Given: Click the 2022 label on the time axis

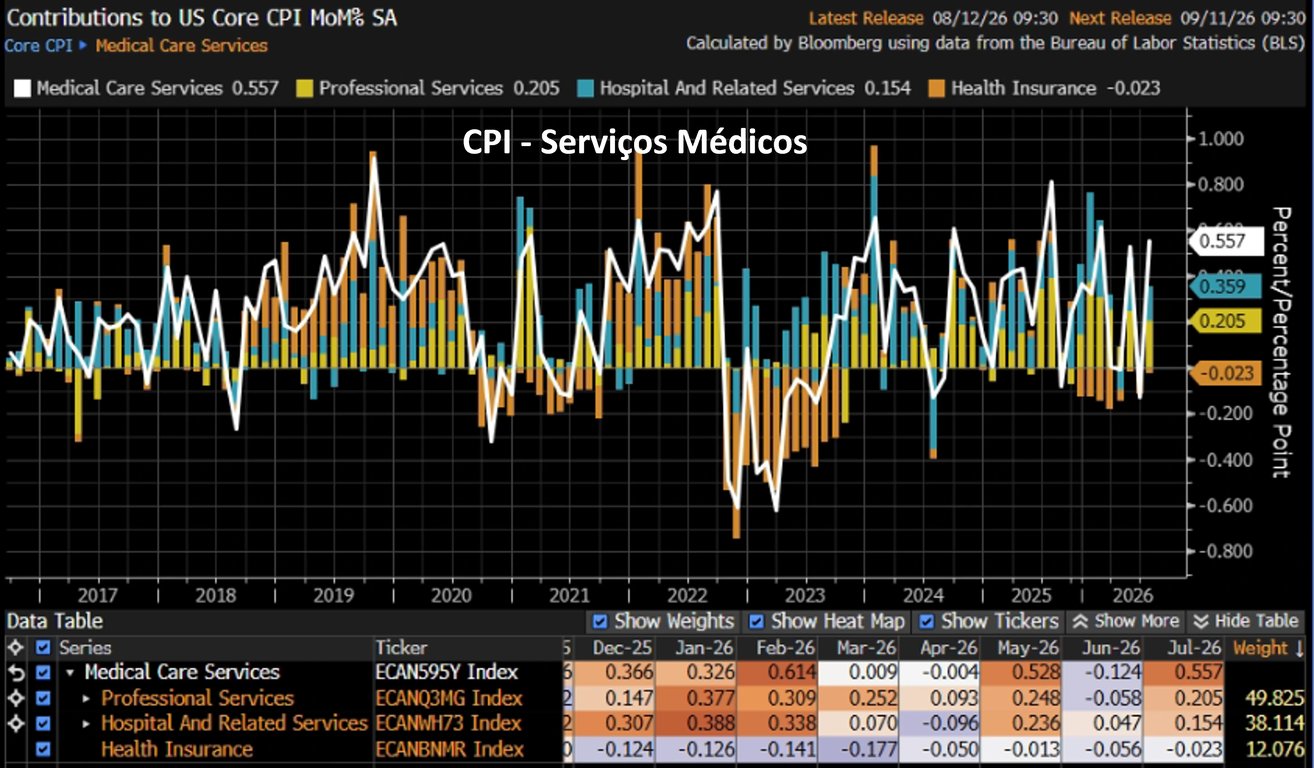Looking at the screenshot, I should (689, 595).
